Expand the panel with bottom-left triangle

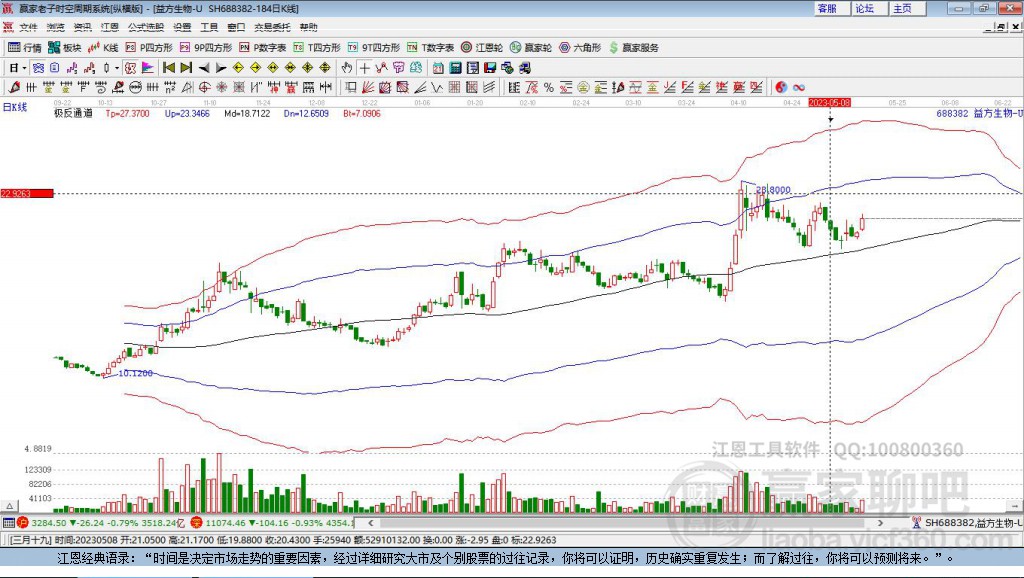pos(9,506)
